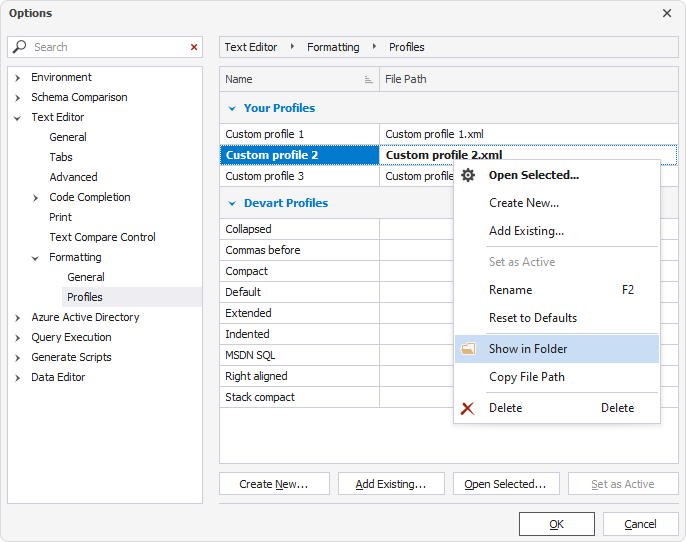
Task: Clear the search box with red X
Action: (x=194, y=47)
